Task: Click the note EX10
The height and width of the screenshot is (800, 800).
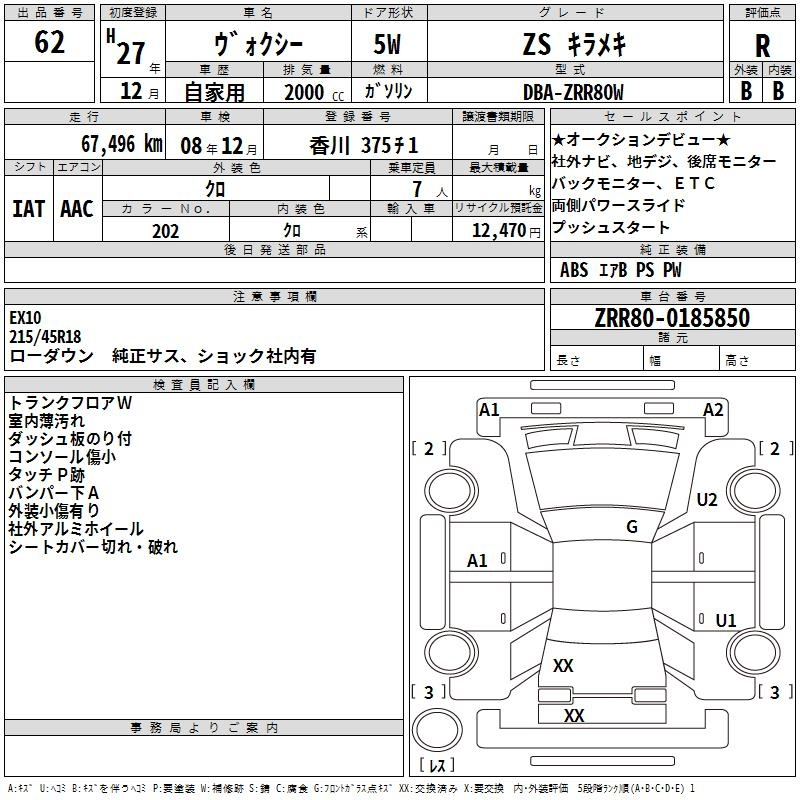Action: [25, 317]
